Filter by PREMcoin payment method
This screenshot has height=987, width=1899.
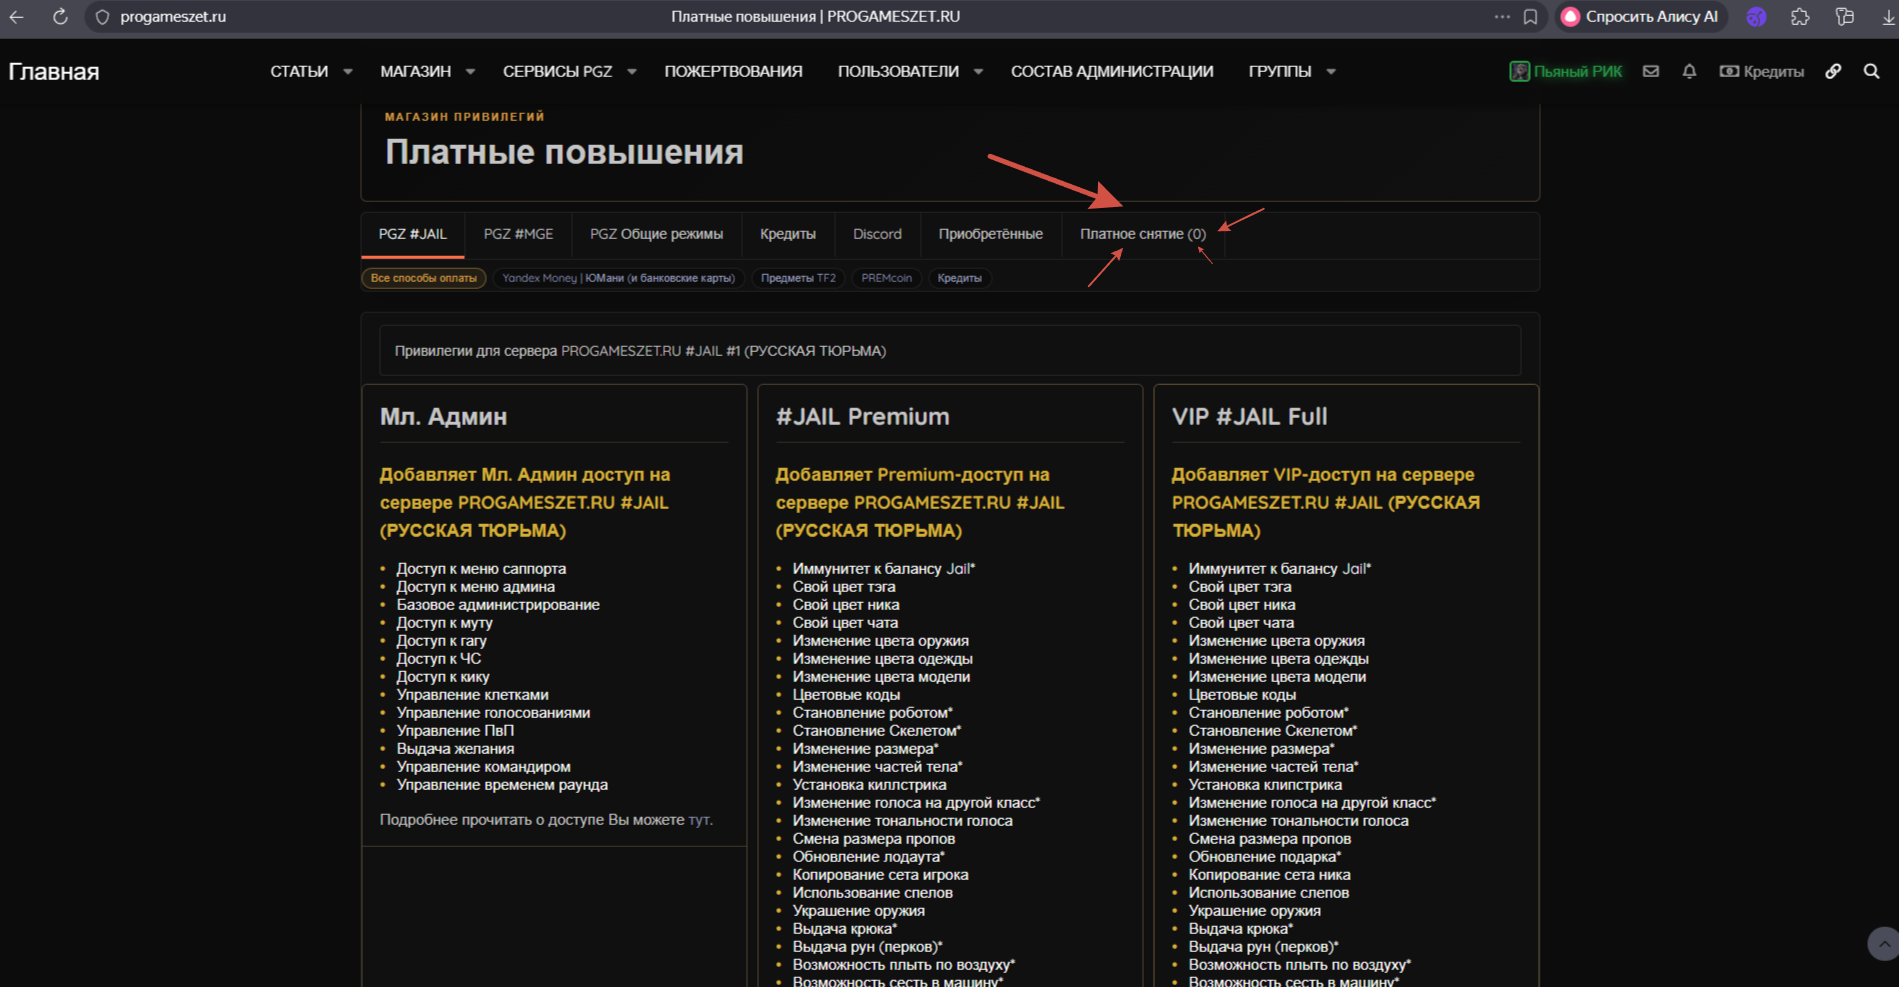pyautogui.click(x=886, y=278)
